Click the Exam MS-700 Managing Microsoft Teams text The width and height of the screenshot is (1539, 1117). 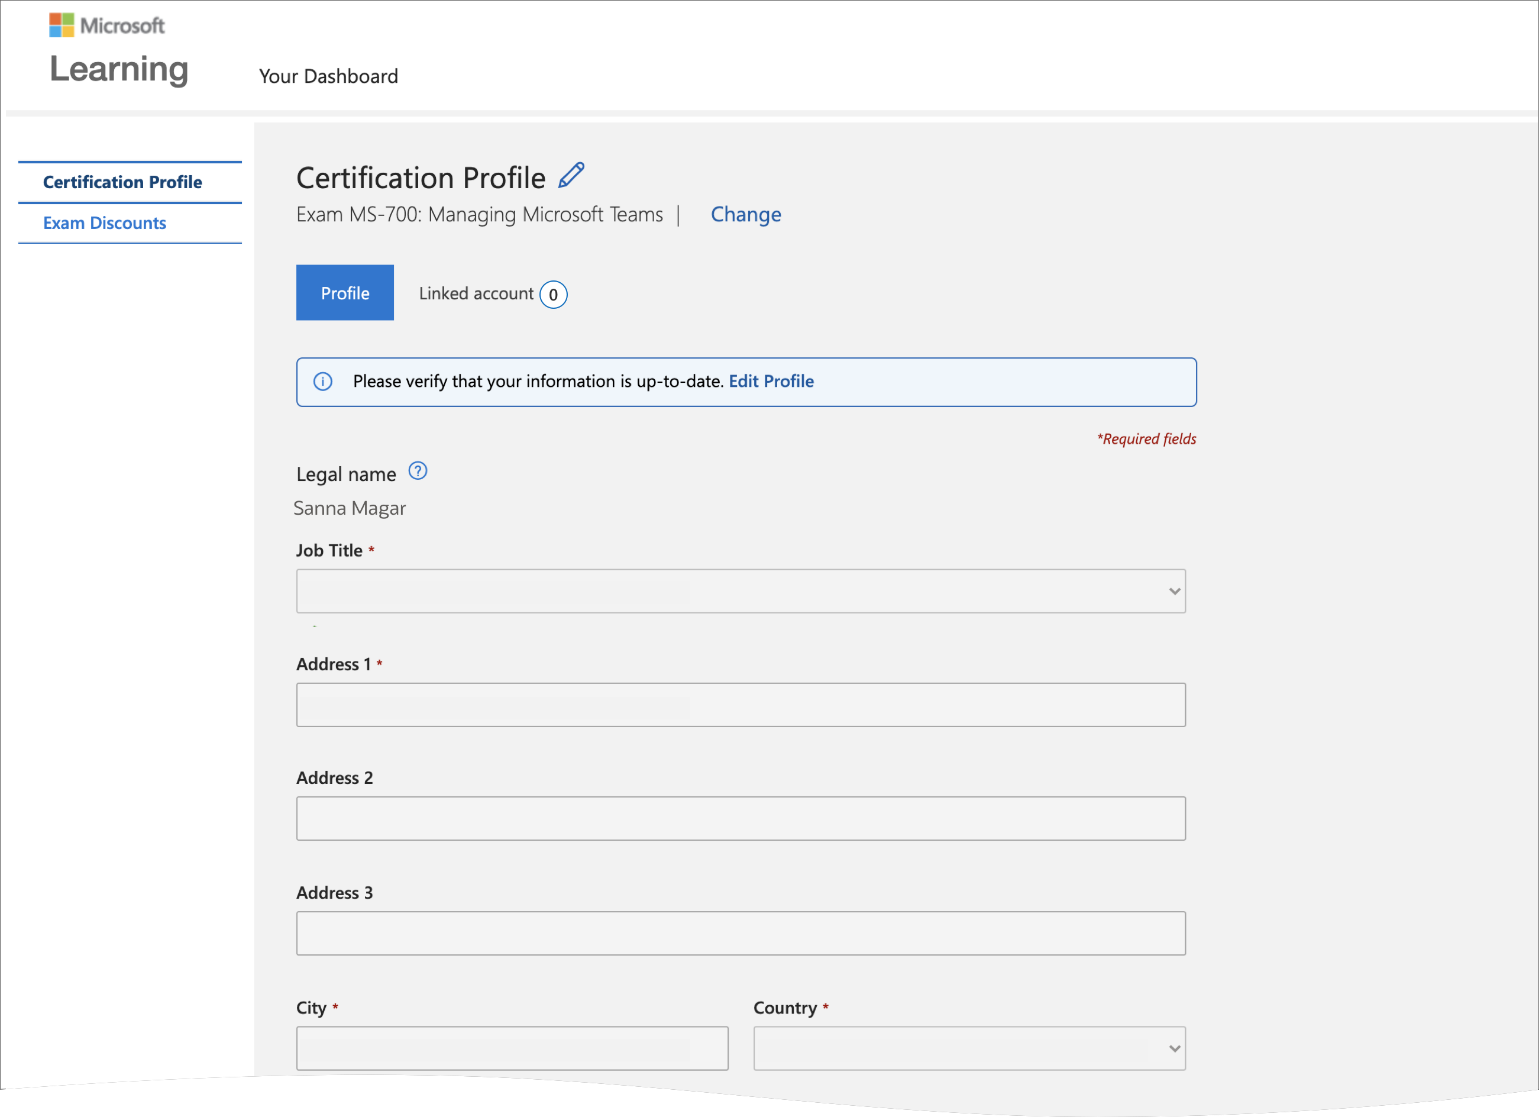pyautogui.click(x=480, y=214)
